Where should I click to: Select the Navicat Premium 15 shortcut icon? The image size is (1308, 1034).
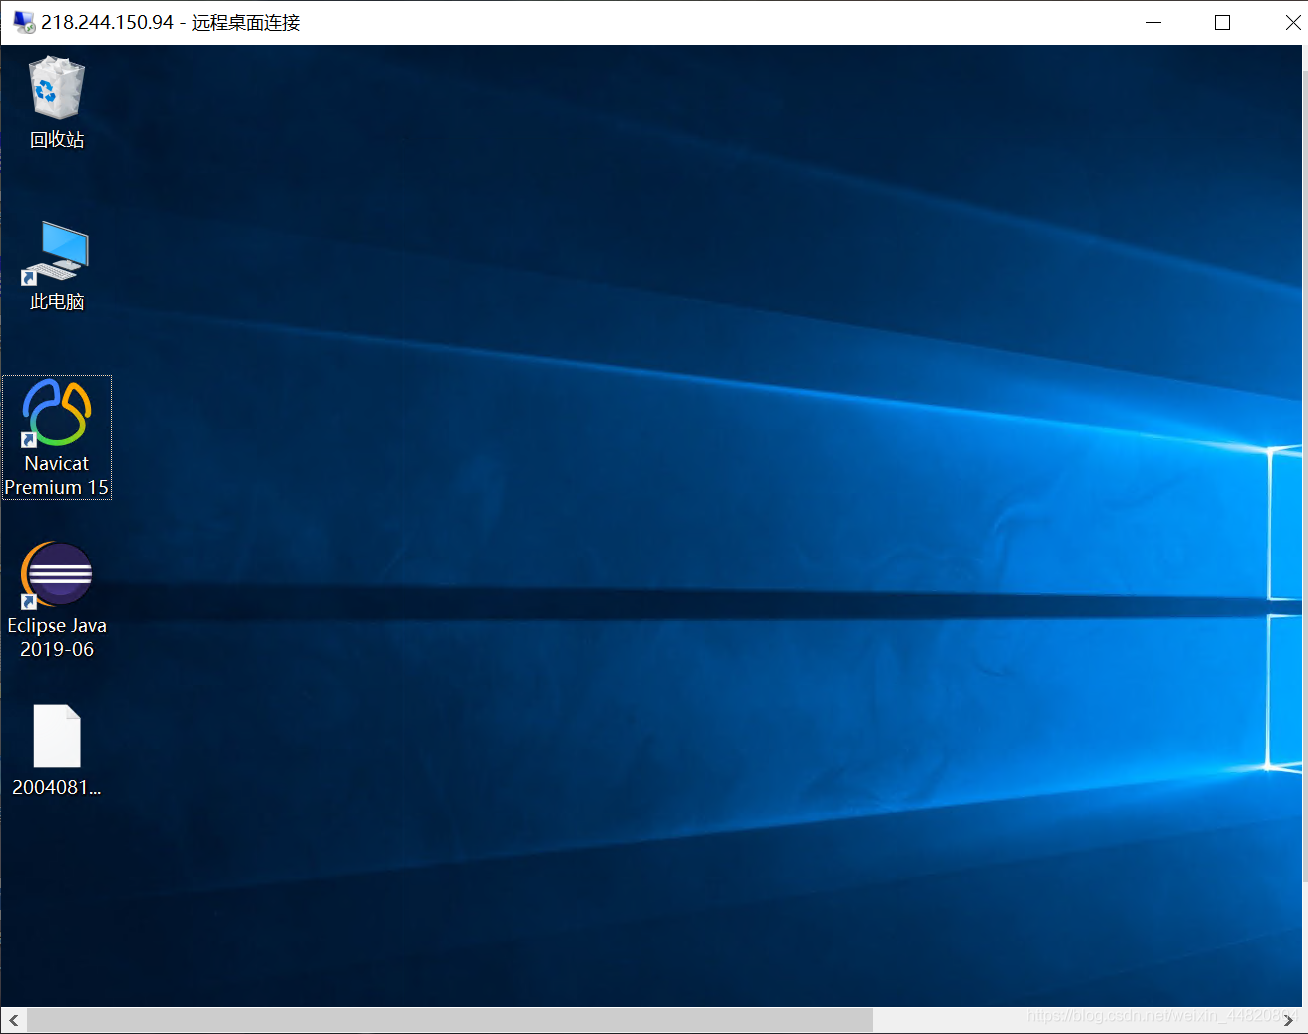(57, 412)
